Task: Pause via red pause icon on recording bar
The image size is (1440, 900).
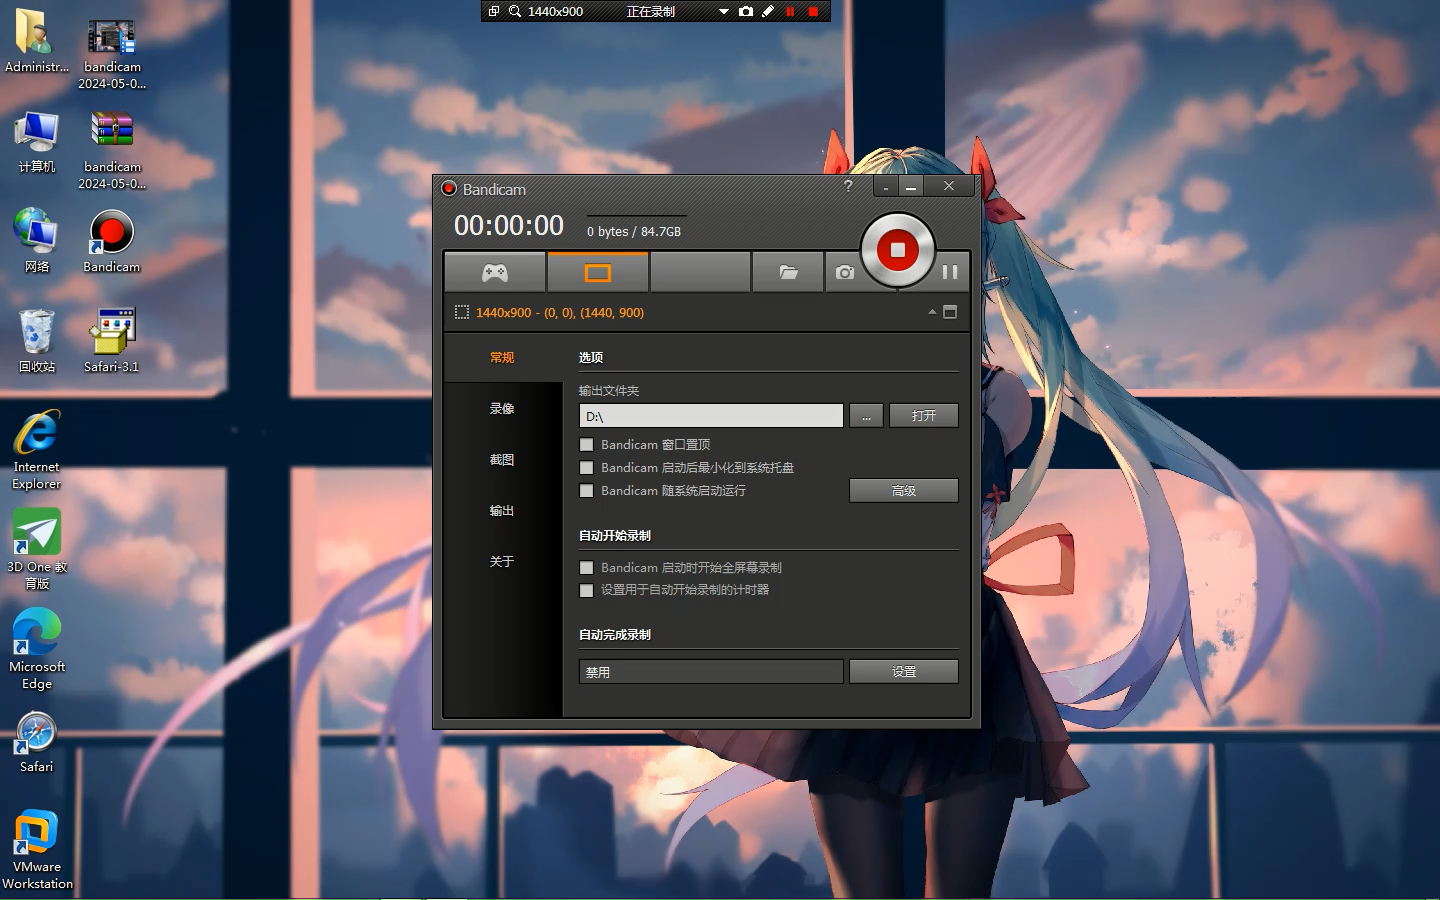Action: coord(790,11)
